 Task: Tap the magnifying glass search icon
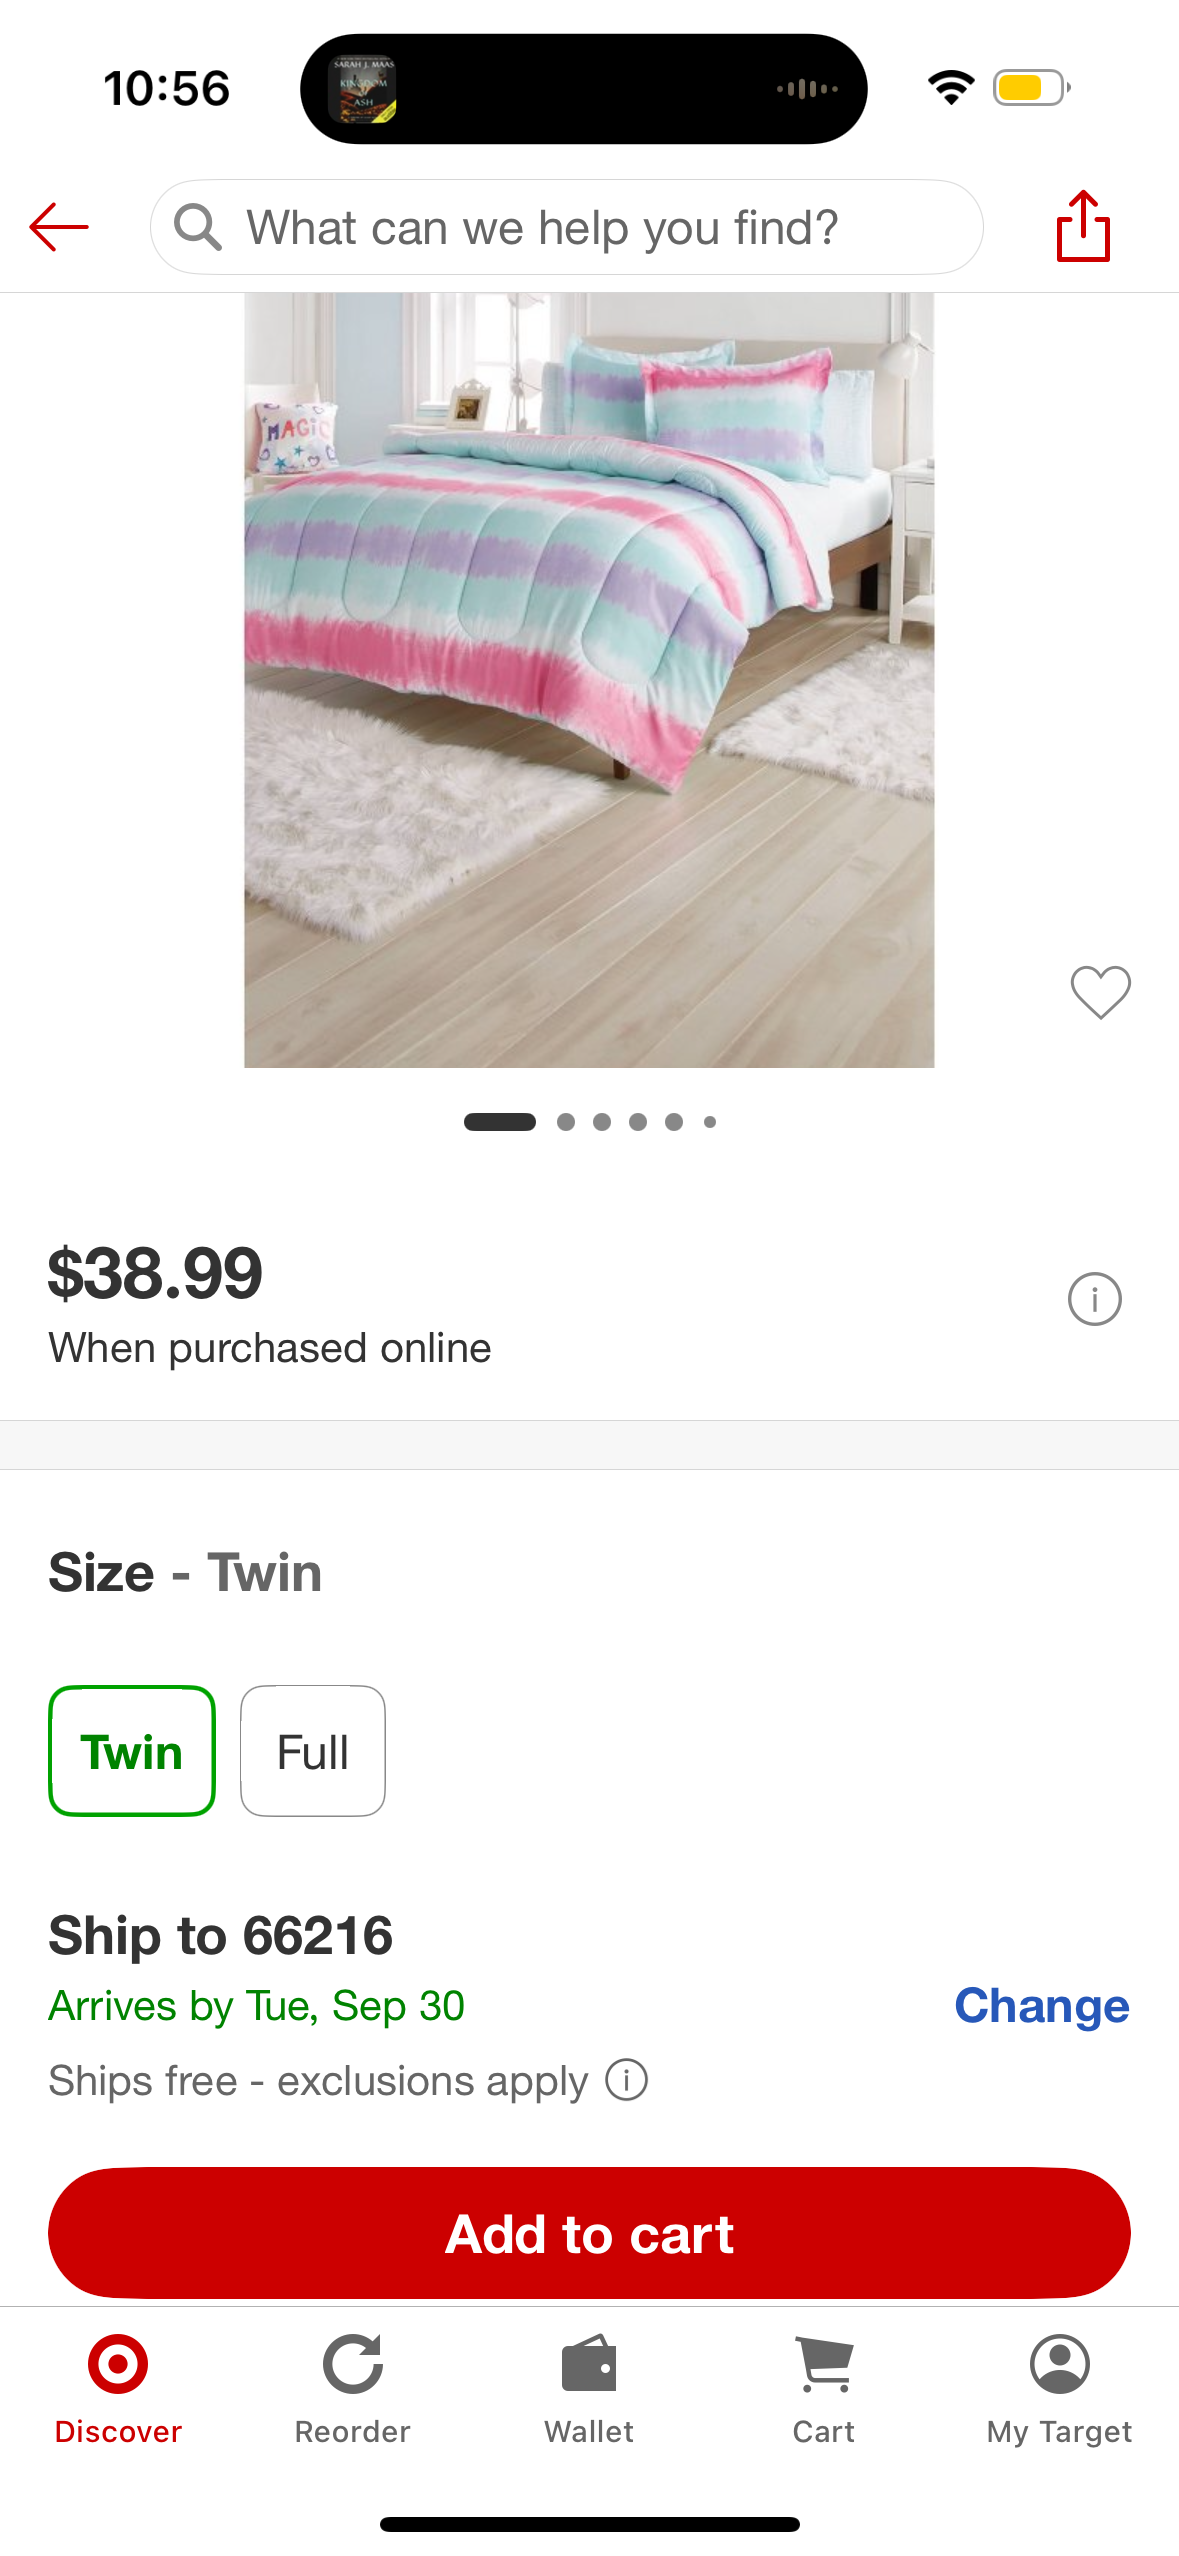[x=197, y=227]
